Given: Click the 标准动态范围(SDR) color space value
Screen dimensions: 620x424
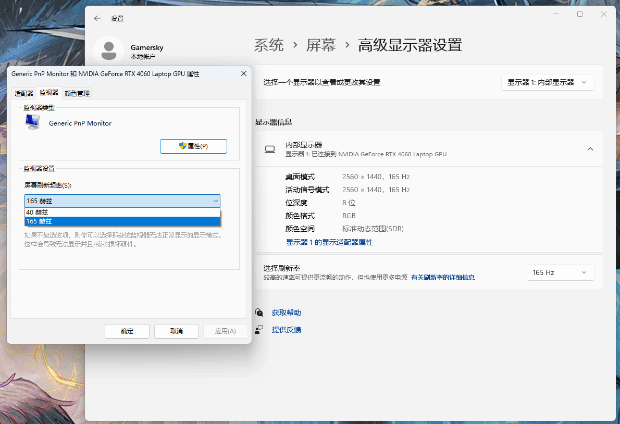Looking at the screenshot, I should point(372,229).
